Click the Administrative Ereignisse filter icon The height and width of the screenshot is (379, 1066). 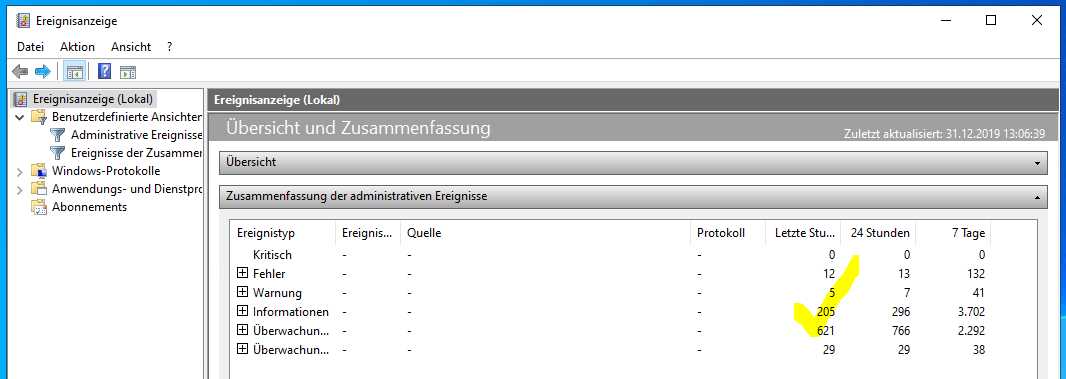tap(58, 135)
